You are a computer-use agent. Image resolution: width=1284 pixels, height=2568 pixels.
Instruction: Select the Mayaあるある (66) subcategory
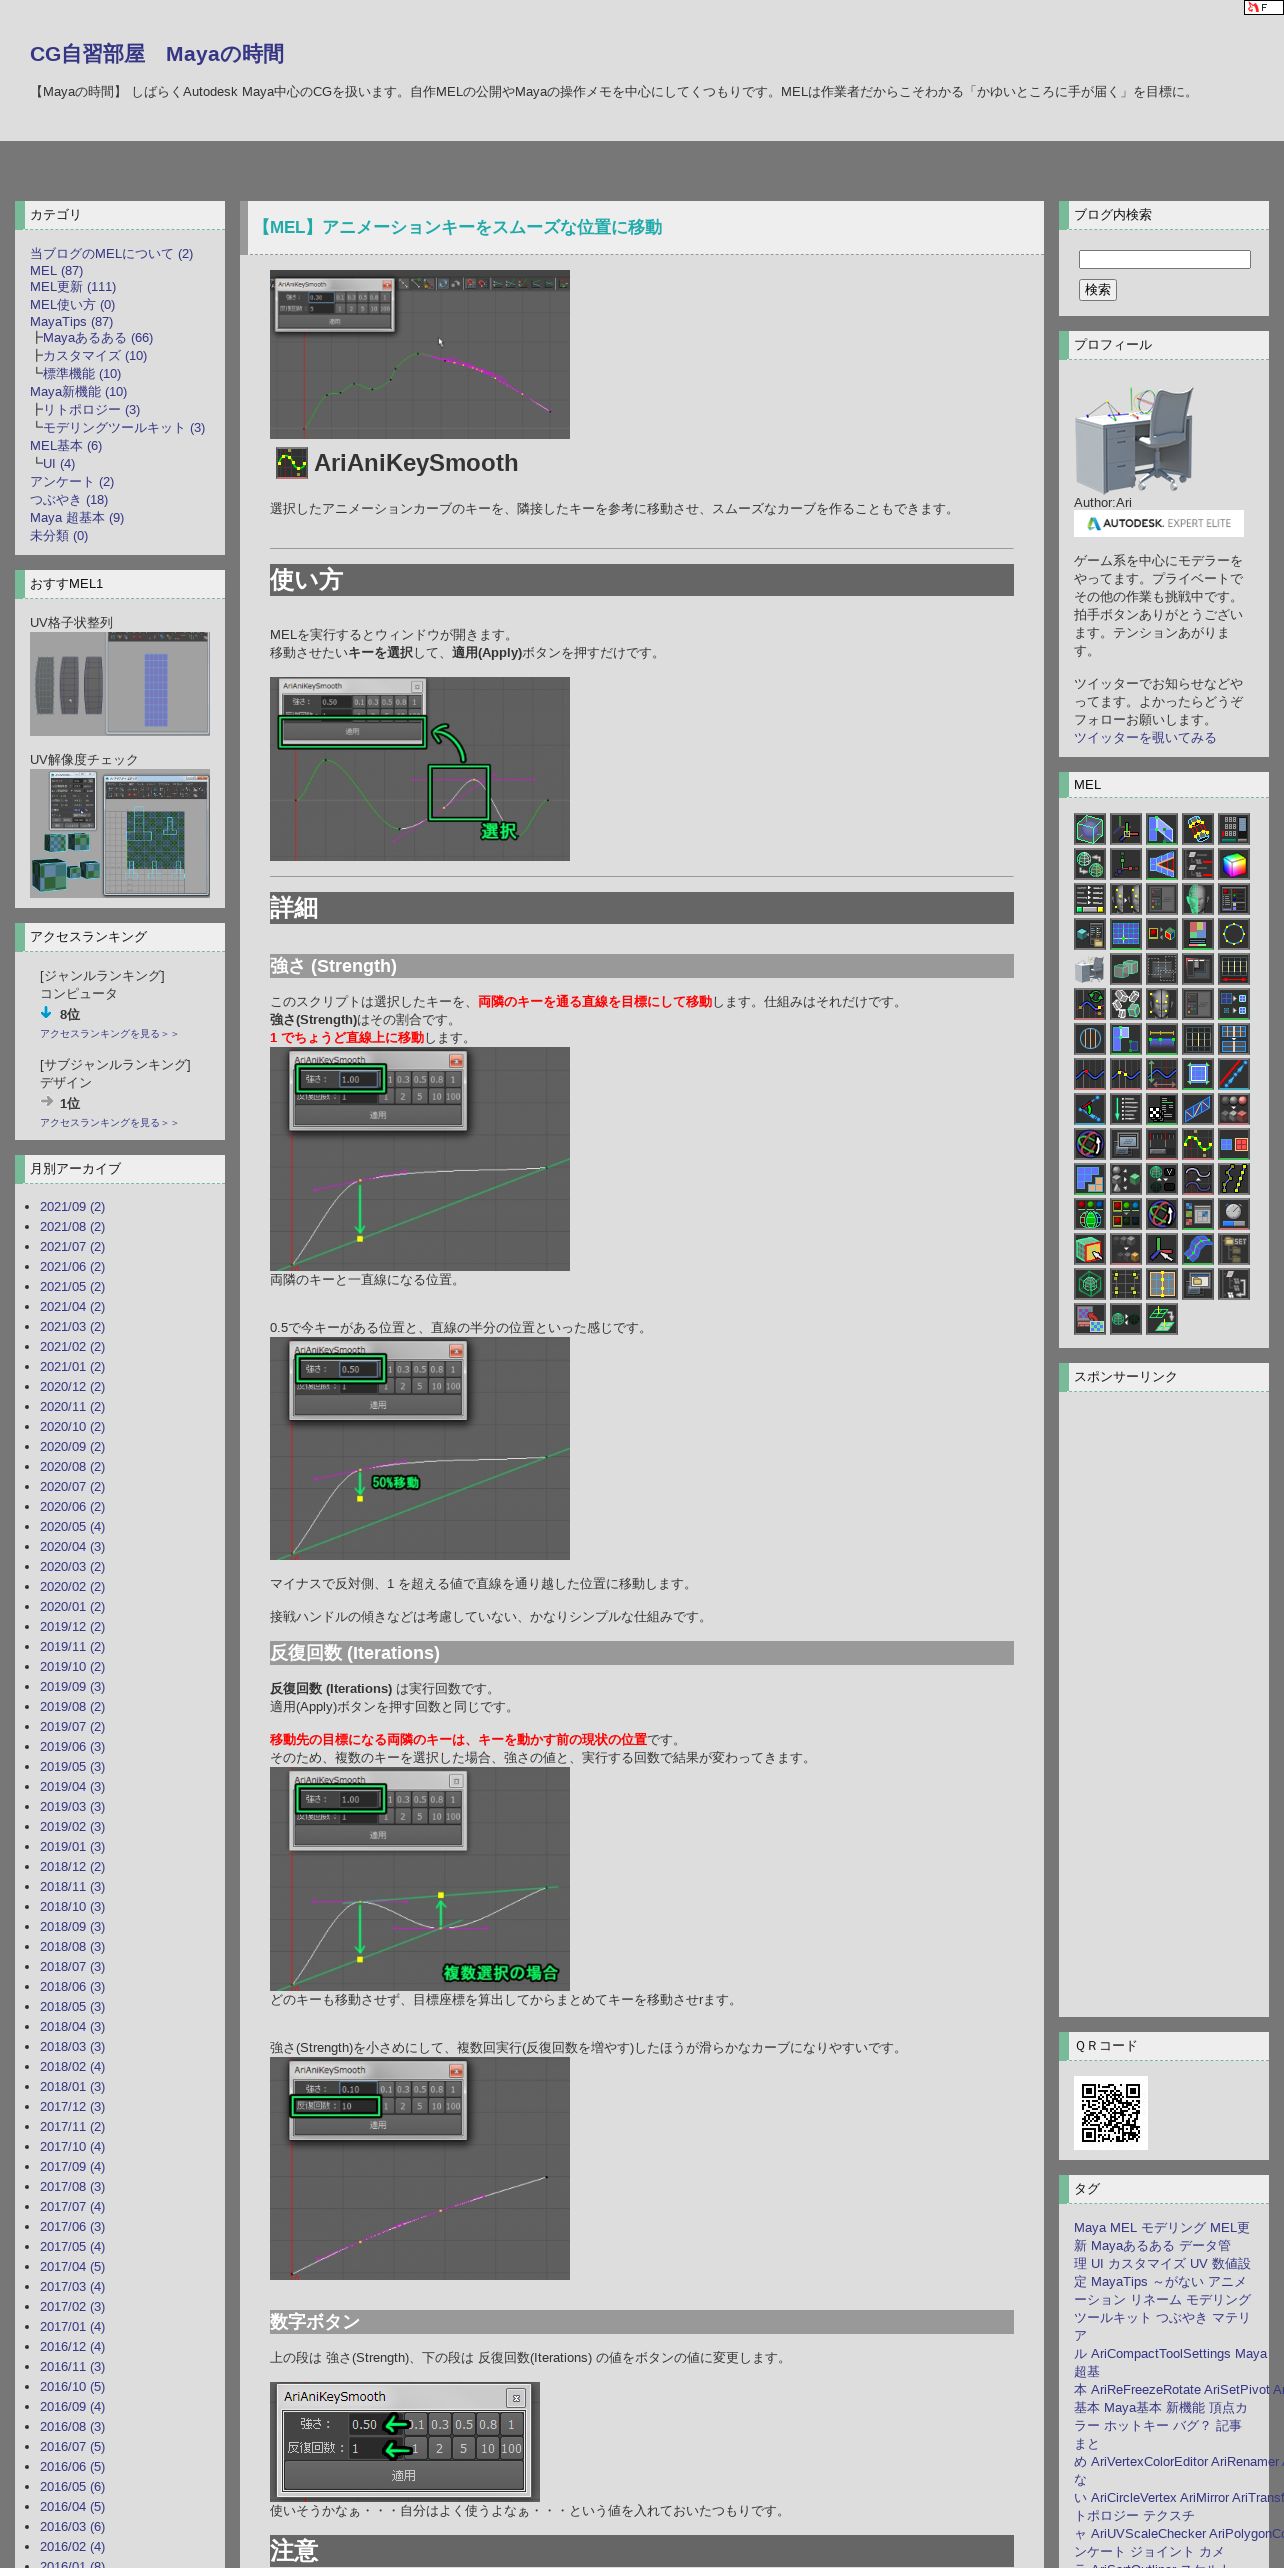[x=98, y=338]
